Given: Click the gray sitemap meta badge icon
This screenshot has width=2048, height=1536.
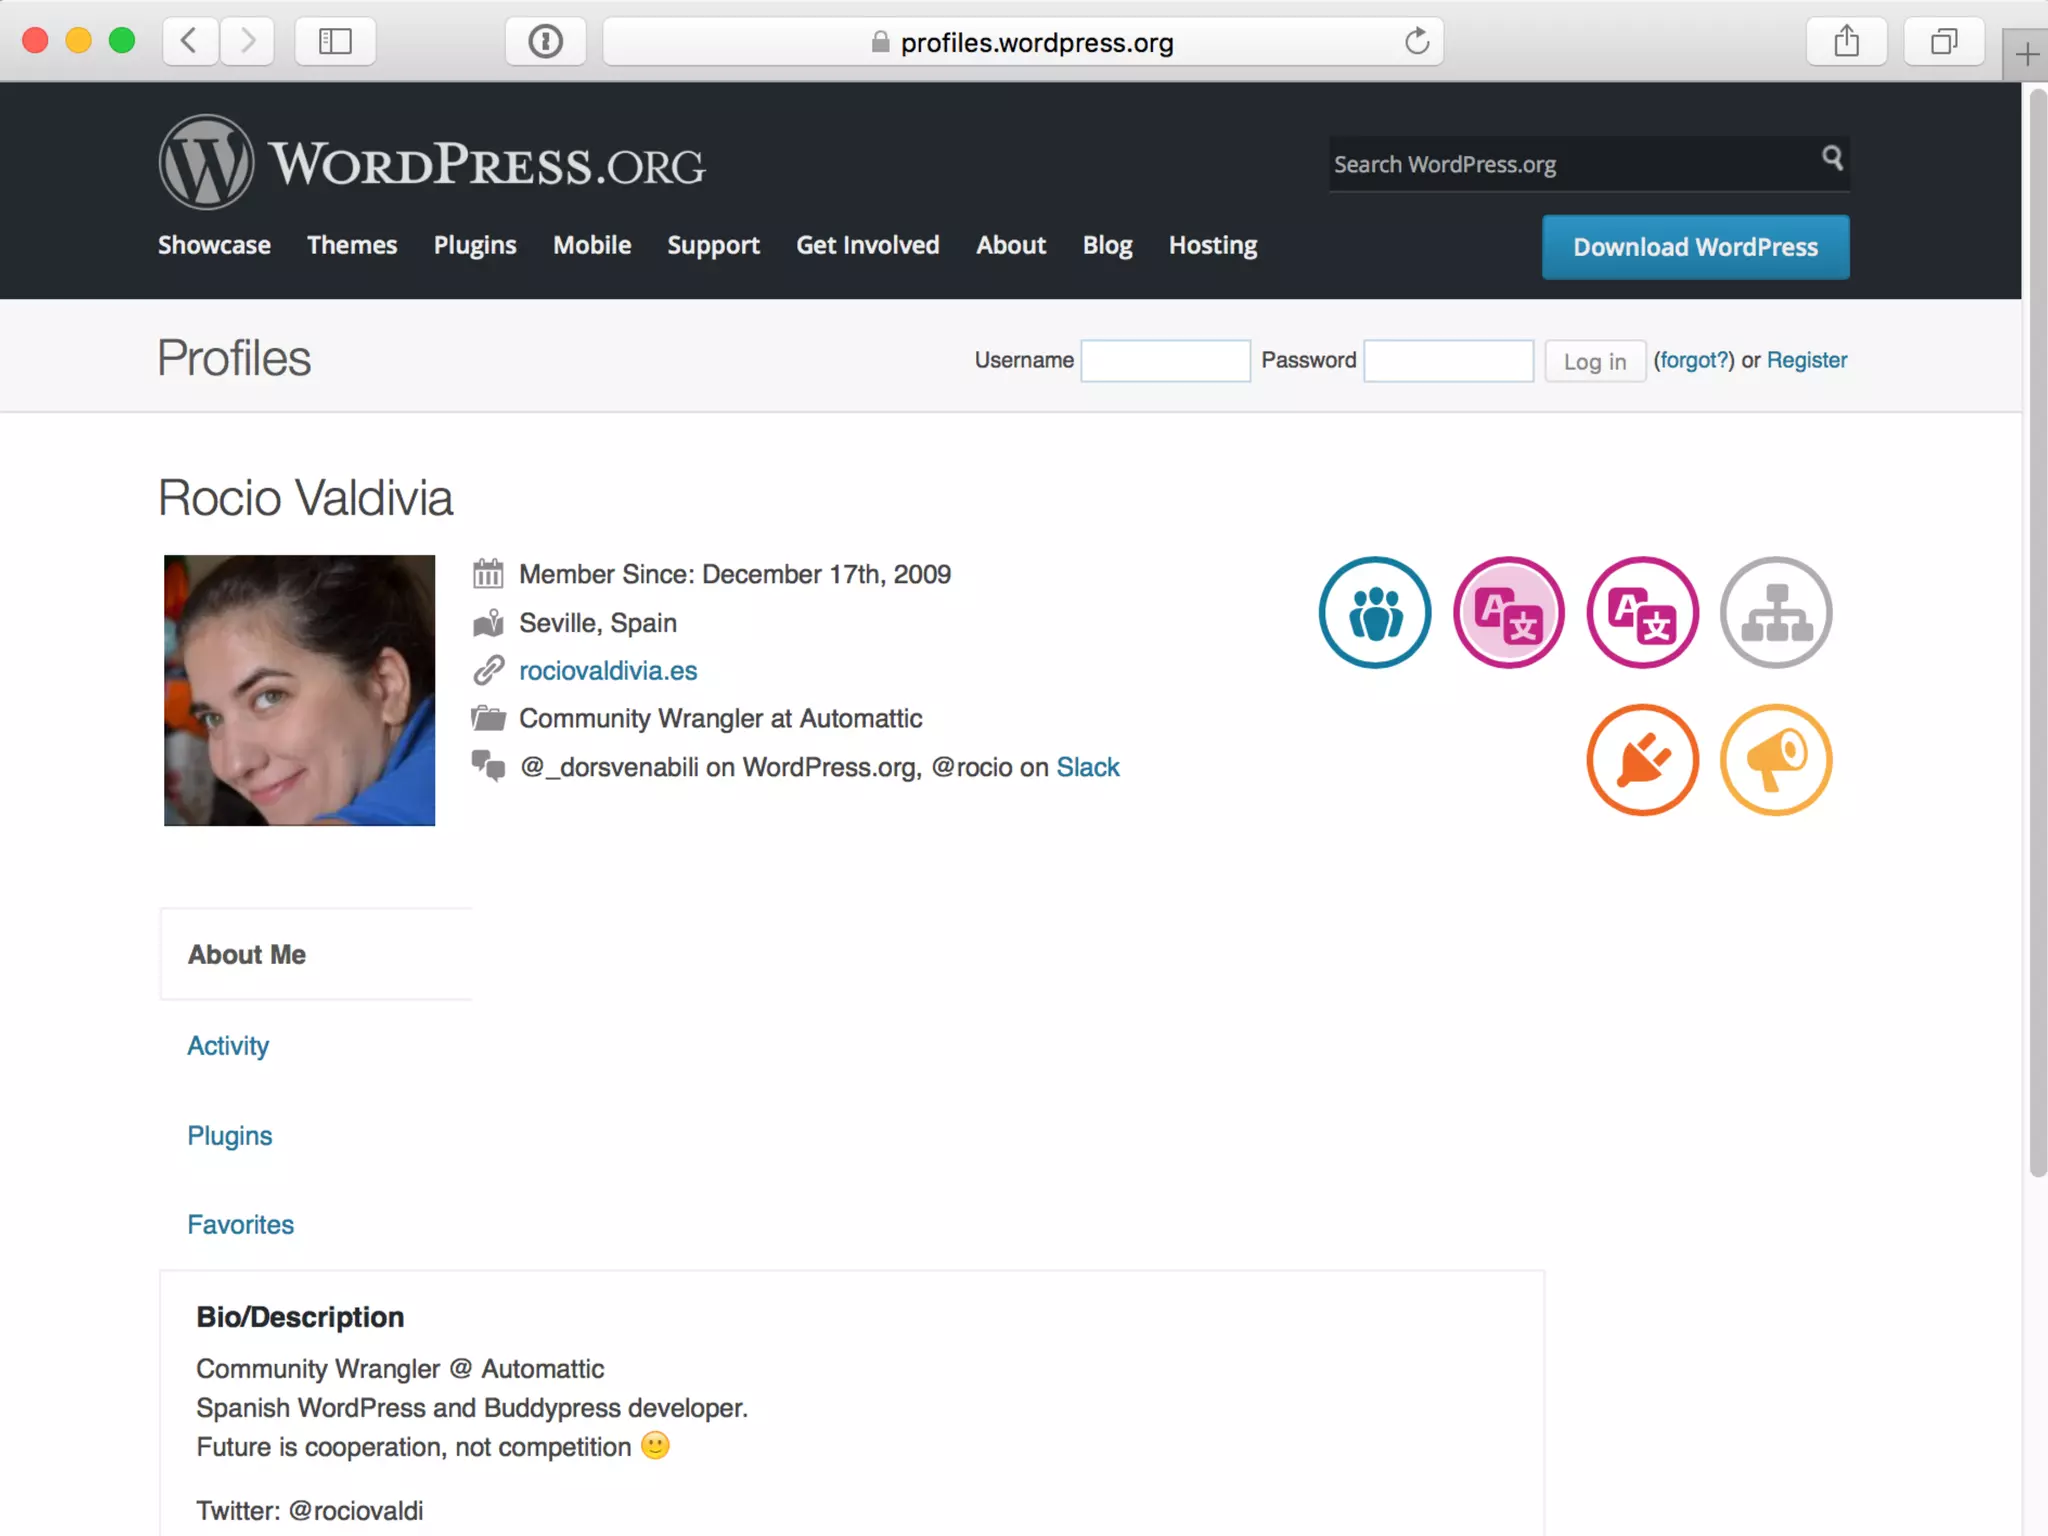Looking at the screenshot, I should tap(1776, 612).
